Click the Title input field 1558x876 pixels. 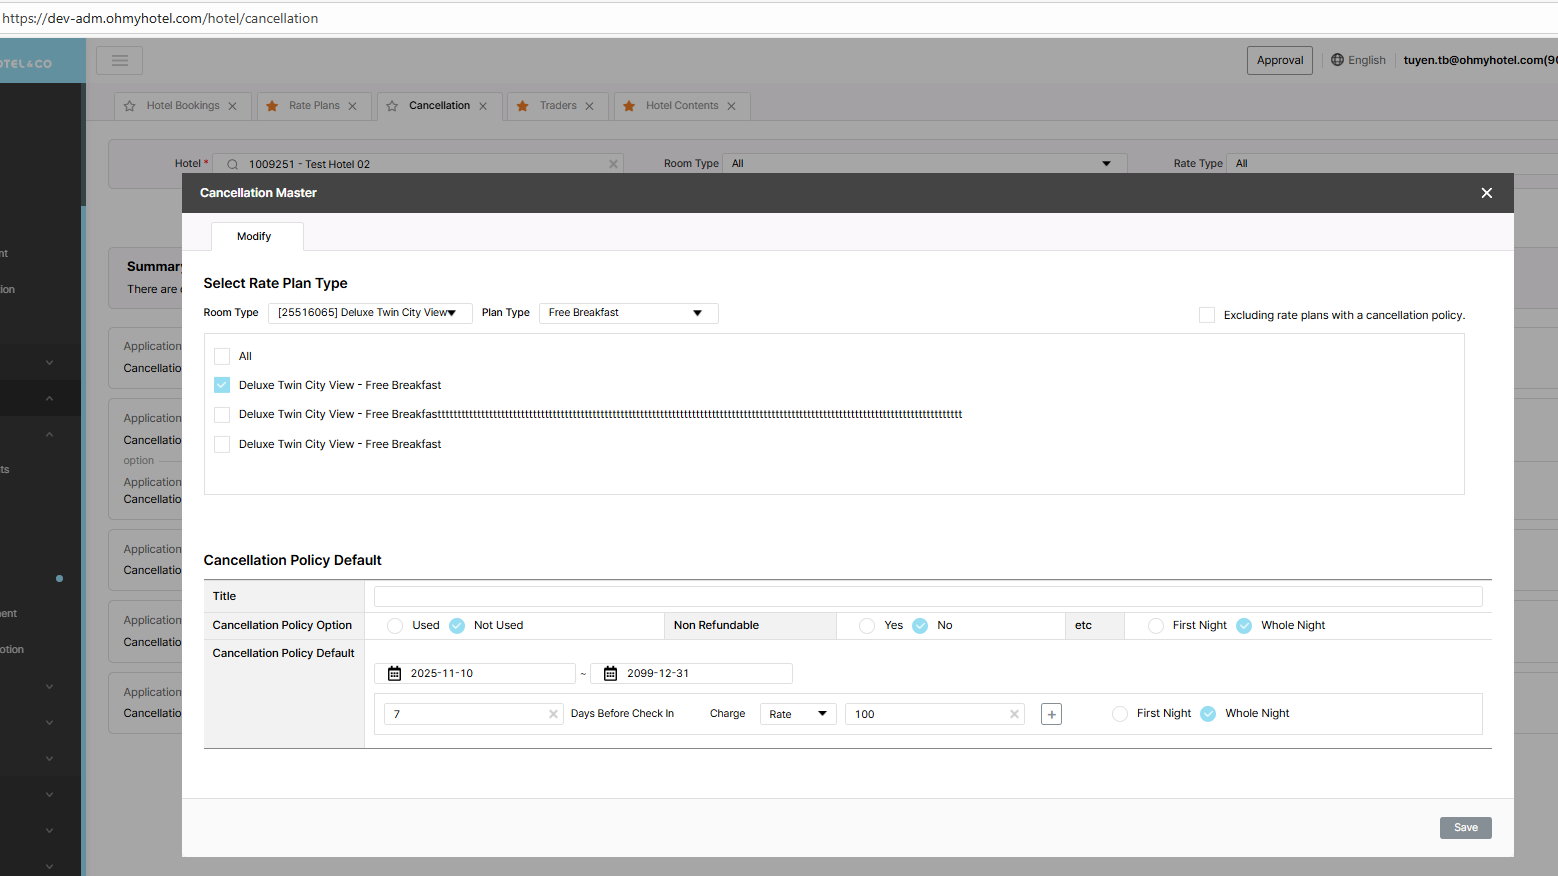(x=927, y=597)
